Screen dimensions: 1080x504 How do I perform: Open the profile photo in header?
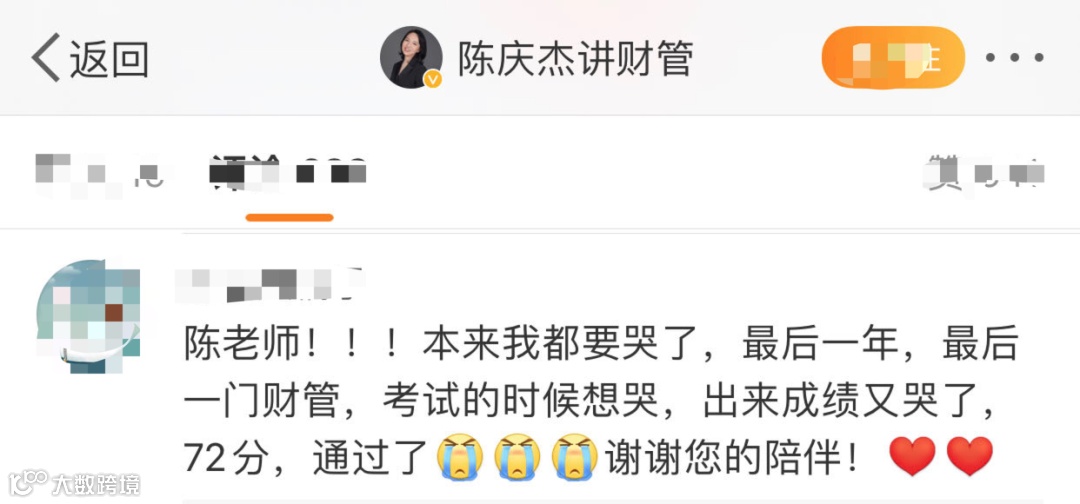411,58
